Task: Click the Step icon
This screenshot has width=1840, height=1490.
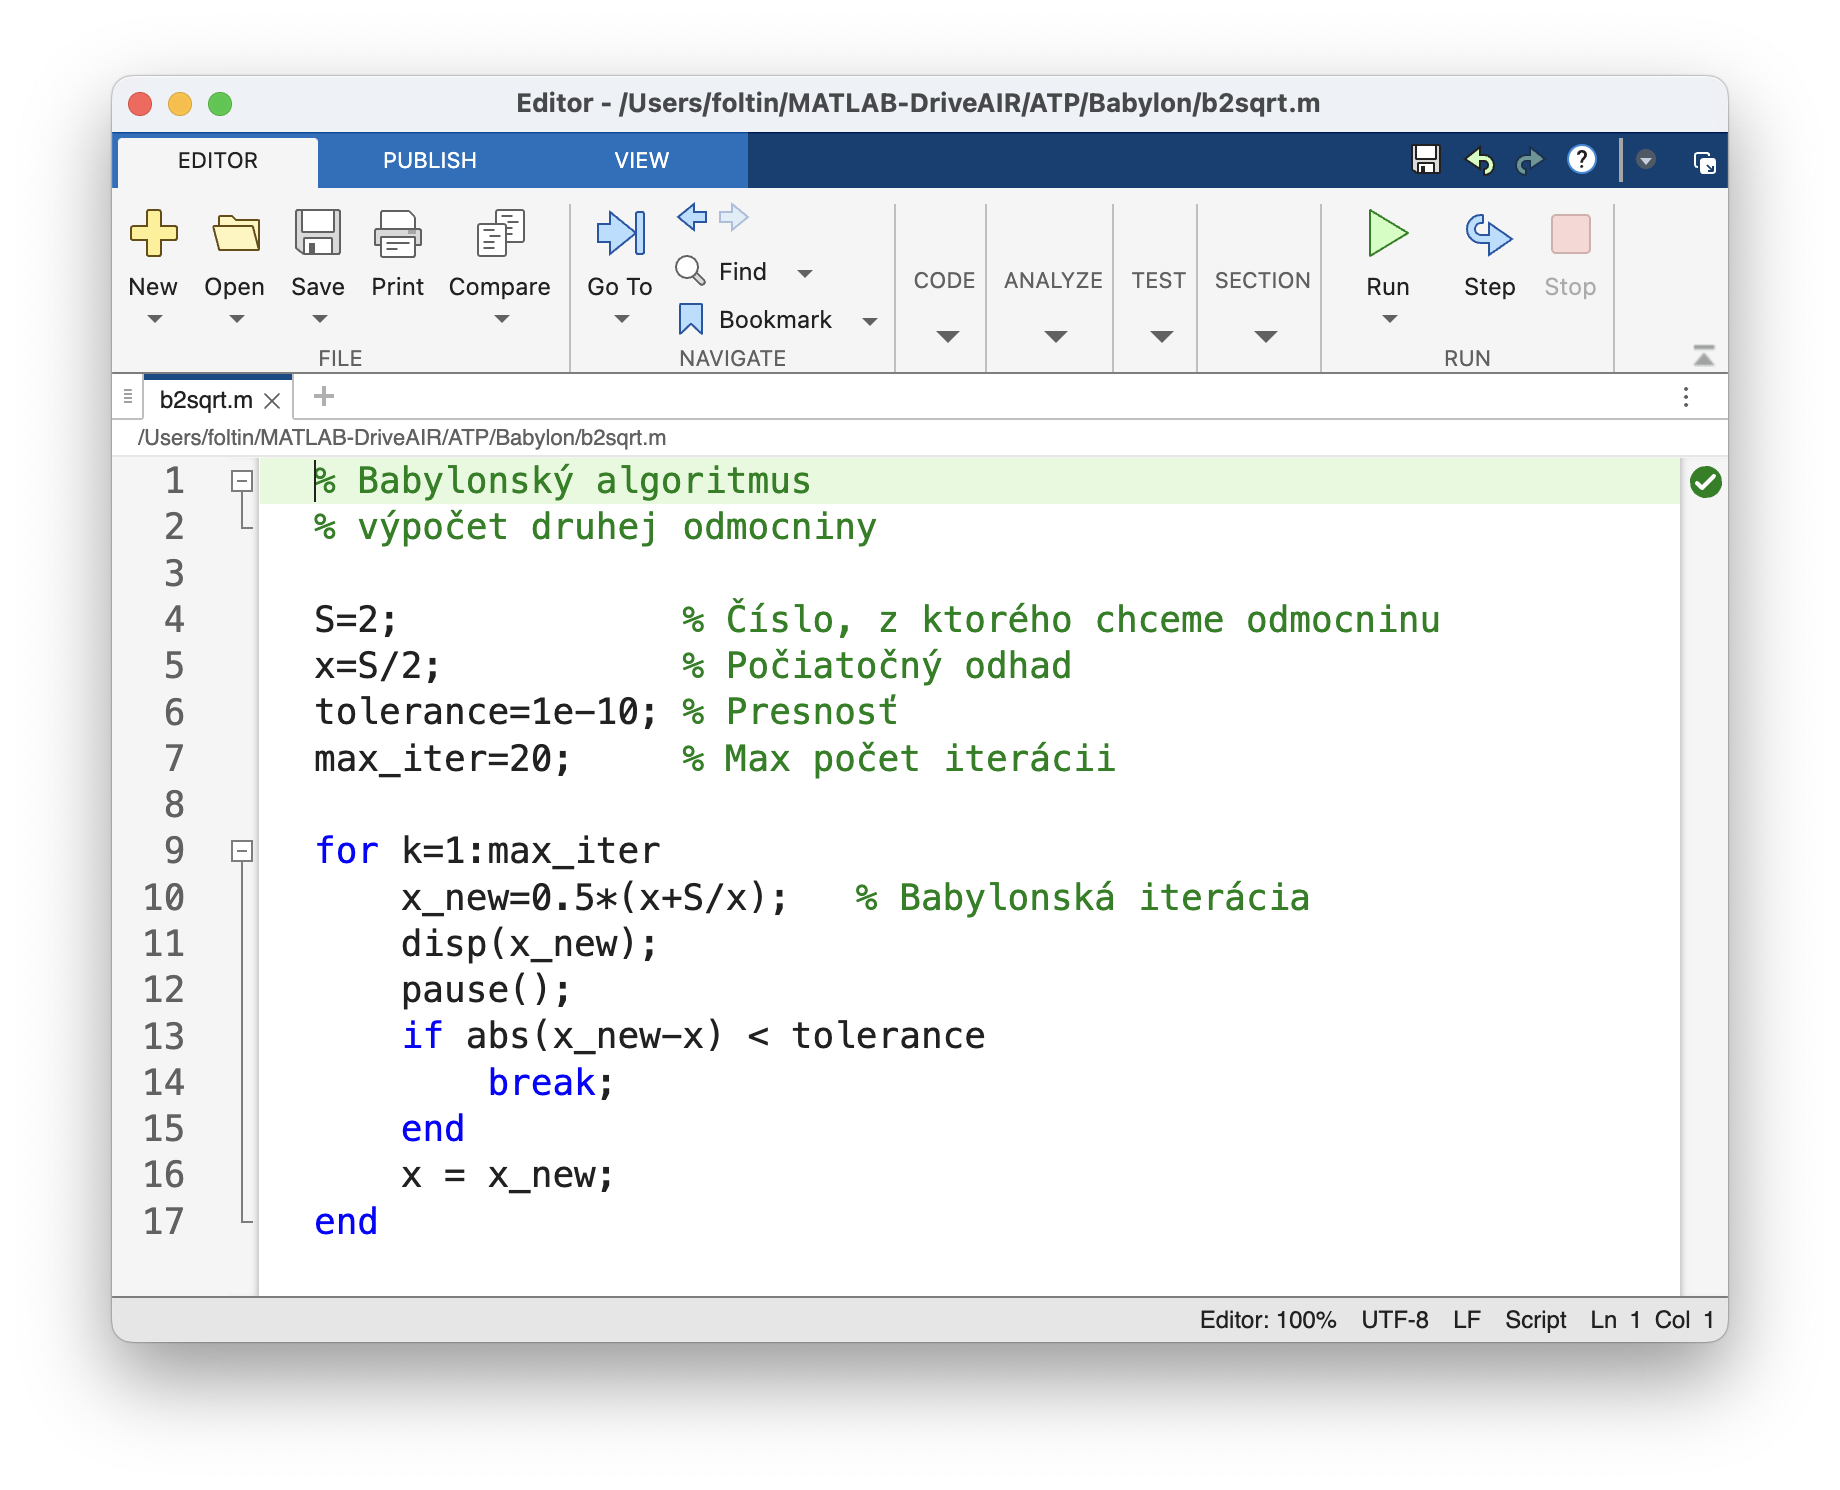Action: tap(1489, 233)
